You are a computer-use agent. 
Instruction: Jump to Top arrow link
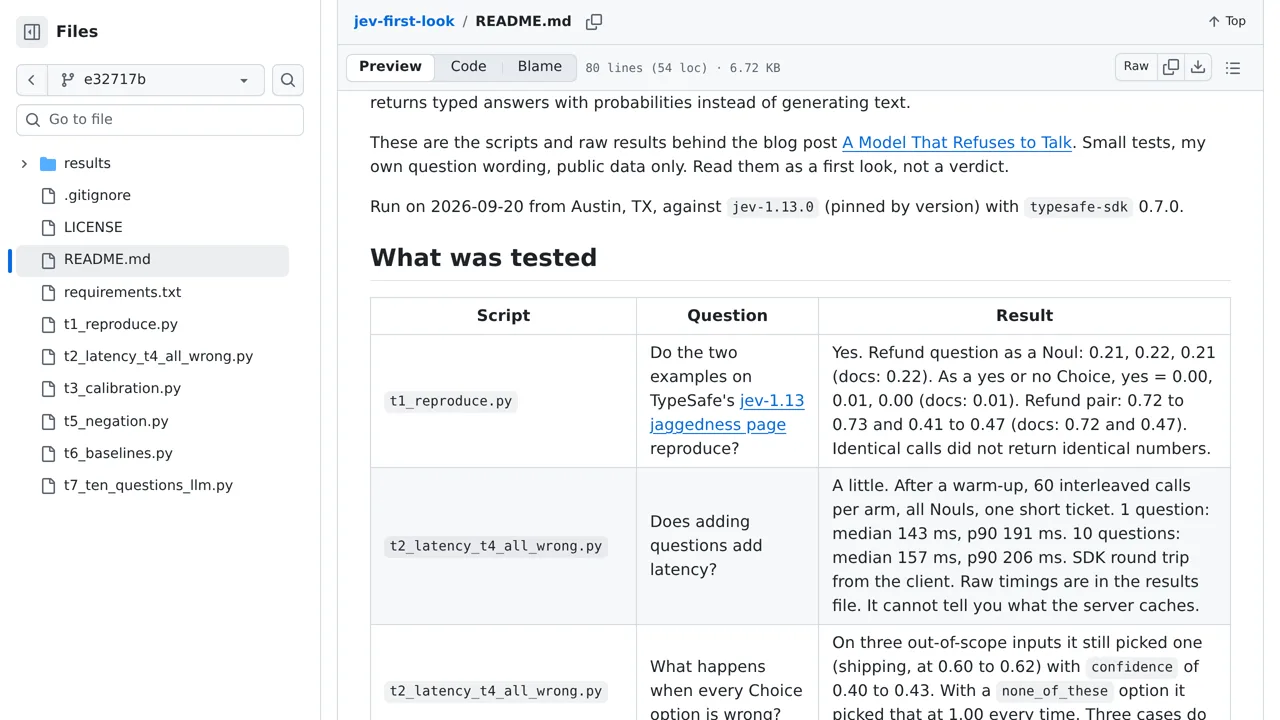point(1227,21)
